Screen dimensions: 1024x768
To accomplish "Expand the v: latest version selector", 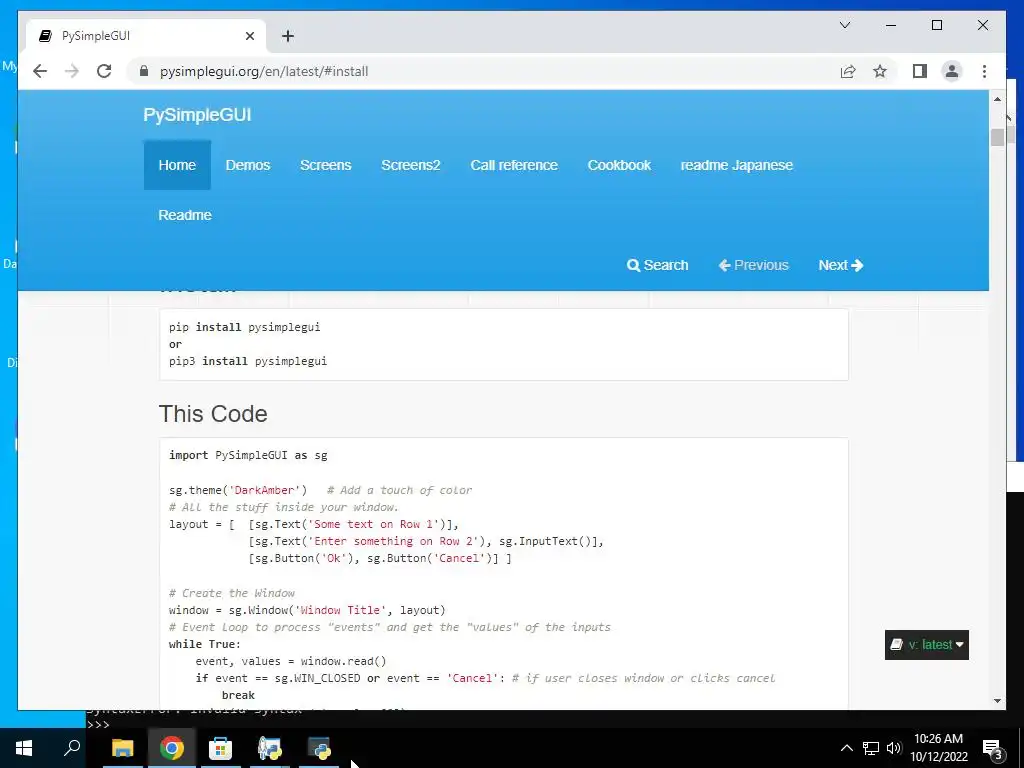I will pyautogui.click(x=926, y=645).
